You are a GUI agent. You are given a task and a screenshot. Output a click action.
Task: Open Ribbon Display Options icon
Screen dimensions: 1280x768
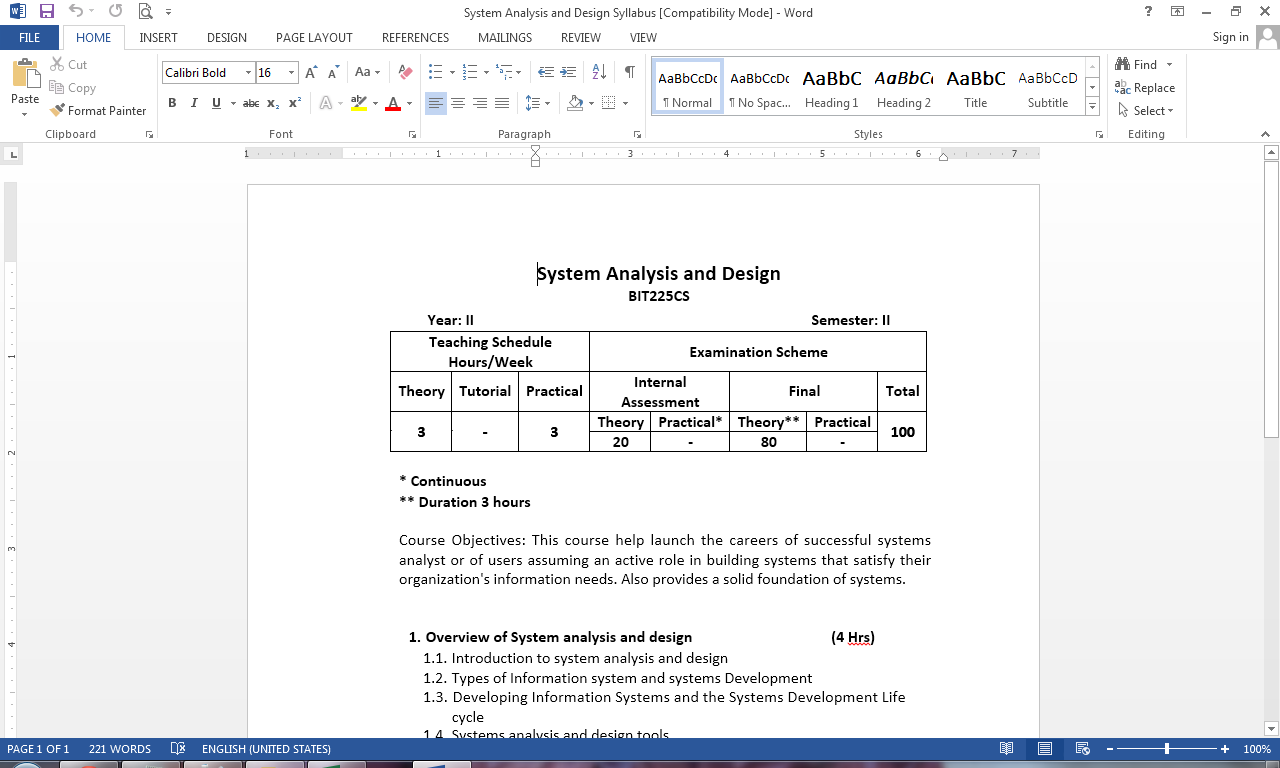click(x=1178, y=12)
